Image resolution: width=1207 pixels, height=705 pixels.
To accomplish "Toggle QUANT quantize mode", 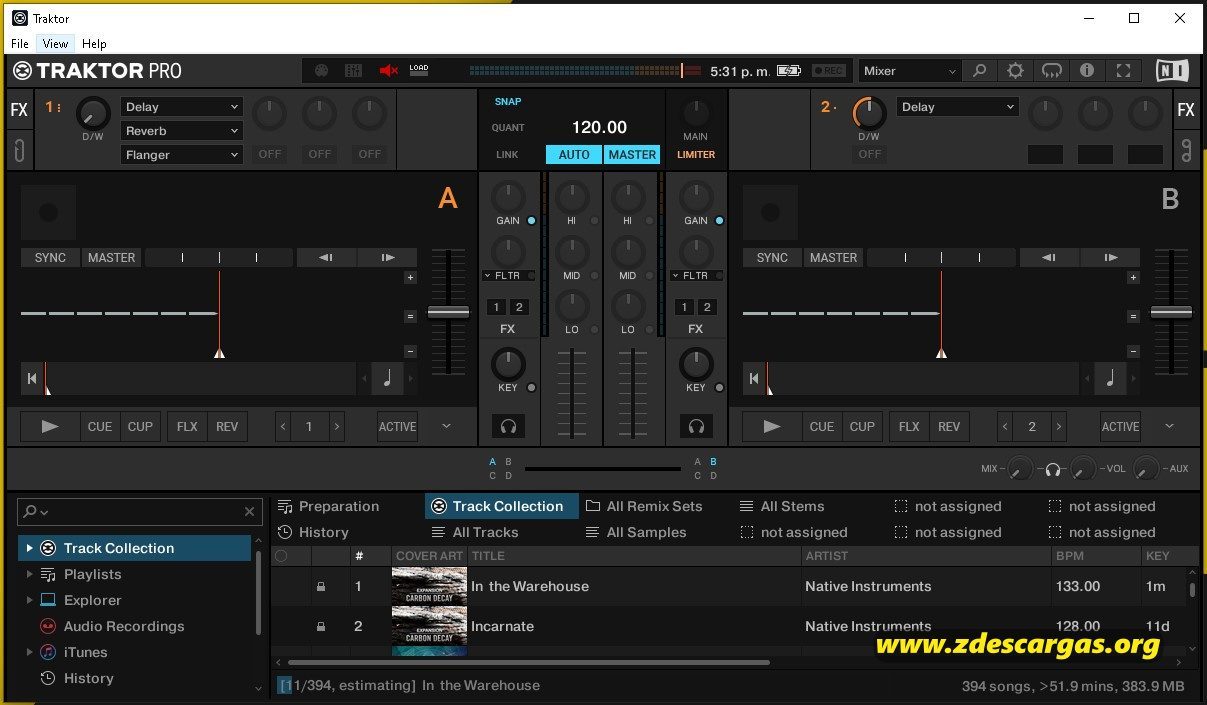I will (x=508, y=128).
